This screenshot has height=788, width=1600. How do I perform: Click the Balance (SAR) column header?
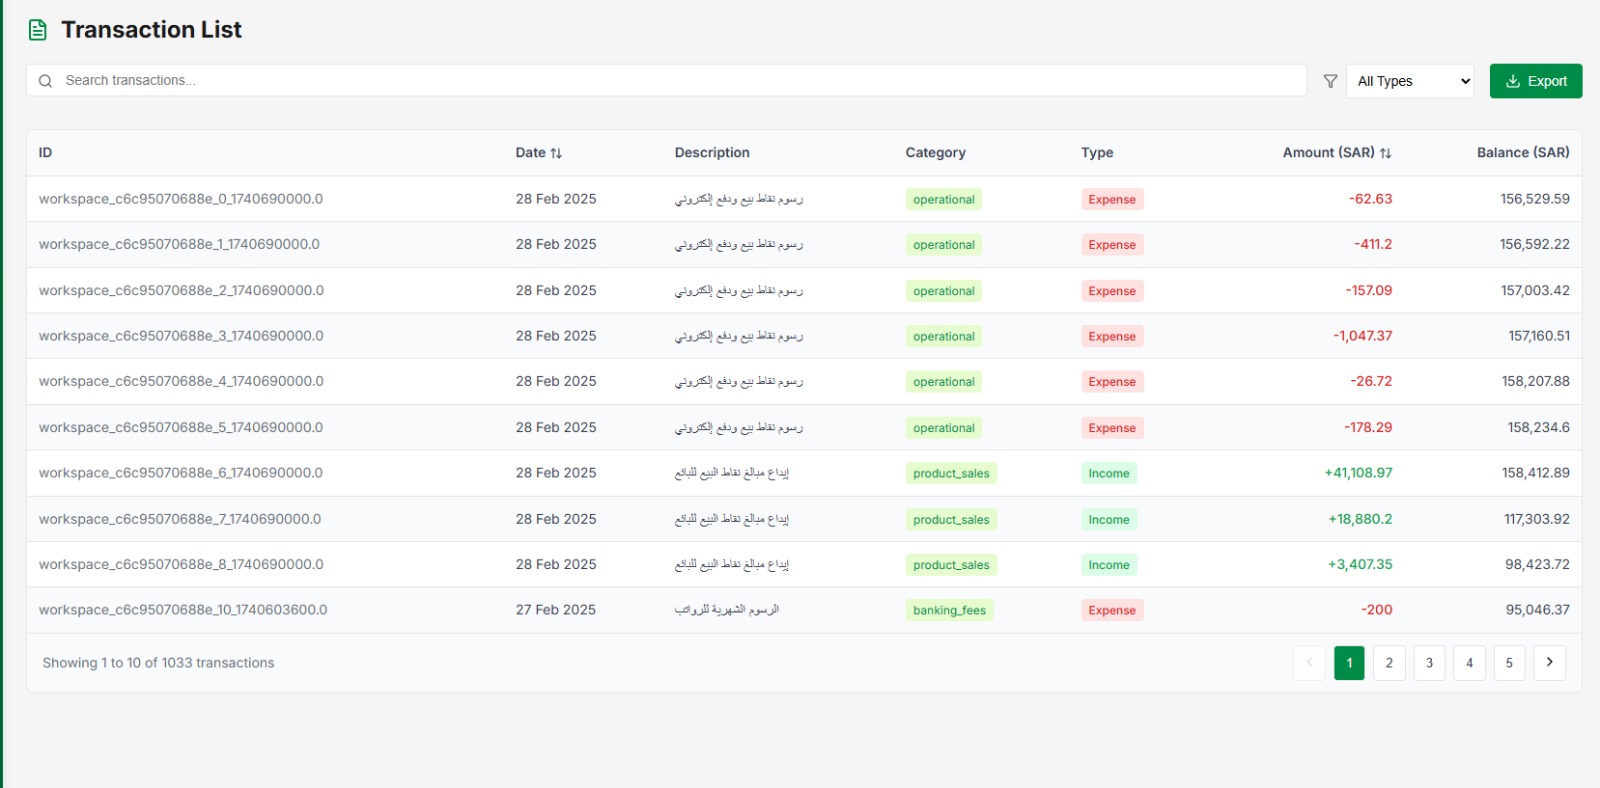pos(1523,153)
